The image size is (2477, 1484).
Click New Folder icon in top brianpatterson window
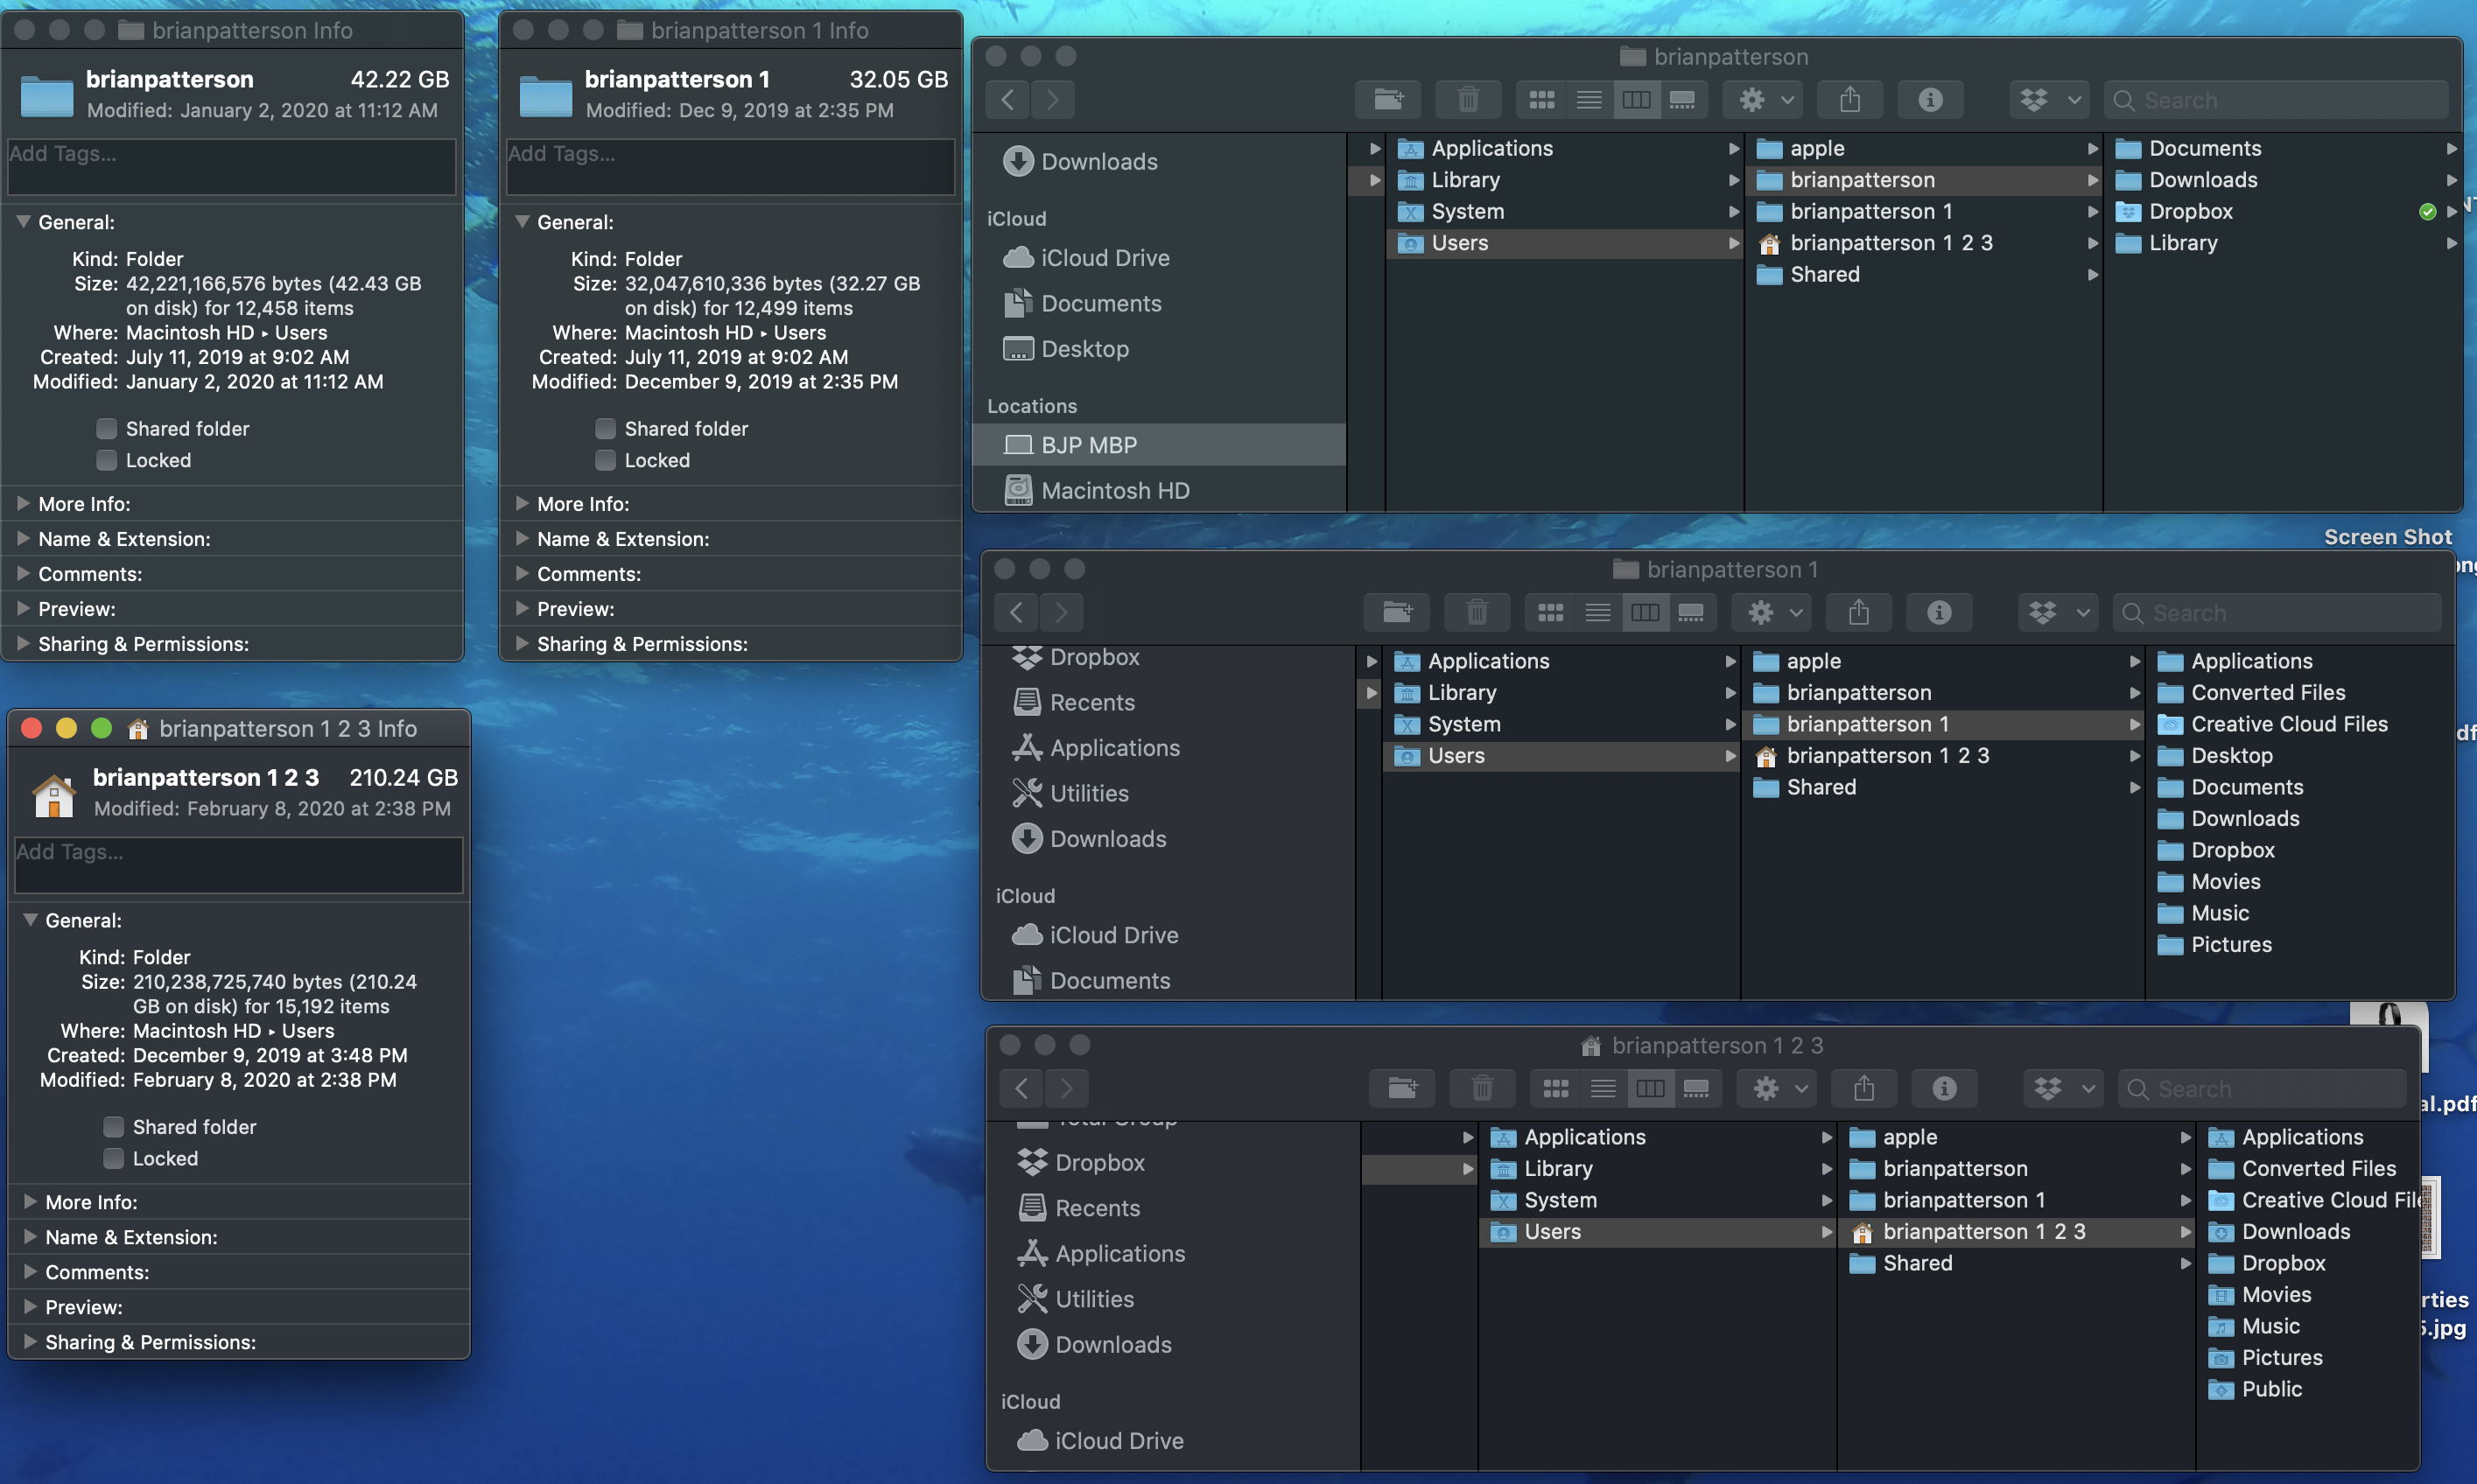click(1387, 100)
